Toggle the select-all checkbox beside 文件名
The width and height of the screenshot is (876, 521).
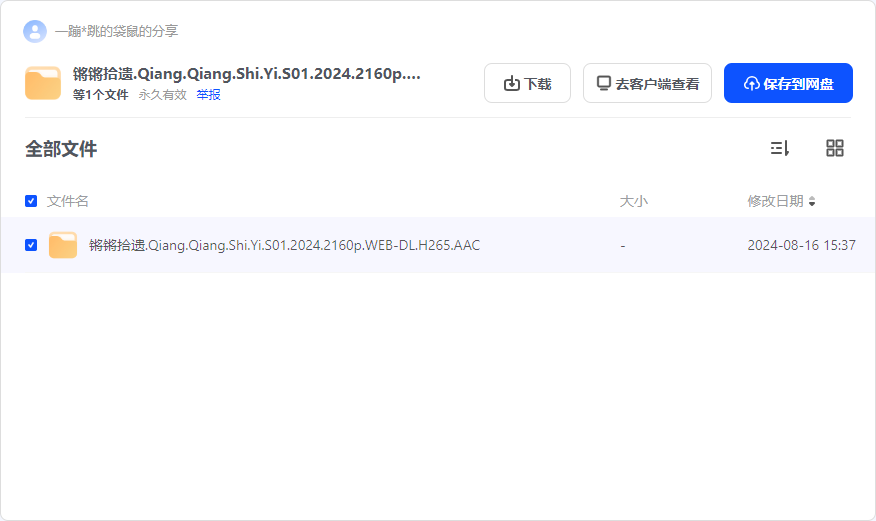coord(31,201)
